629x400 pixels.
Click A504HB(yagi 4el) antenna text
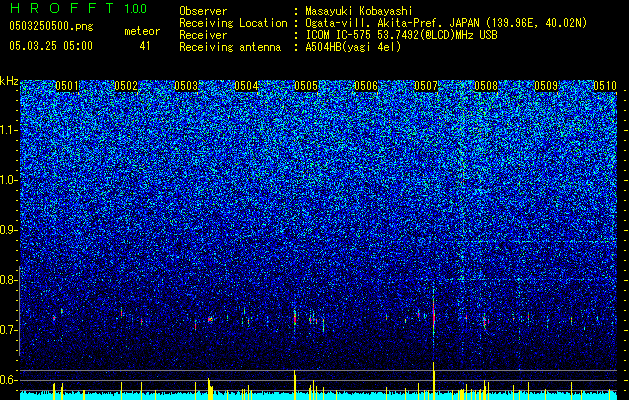click(x=353, y=47)
